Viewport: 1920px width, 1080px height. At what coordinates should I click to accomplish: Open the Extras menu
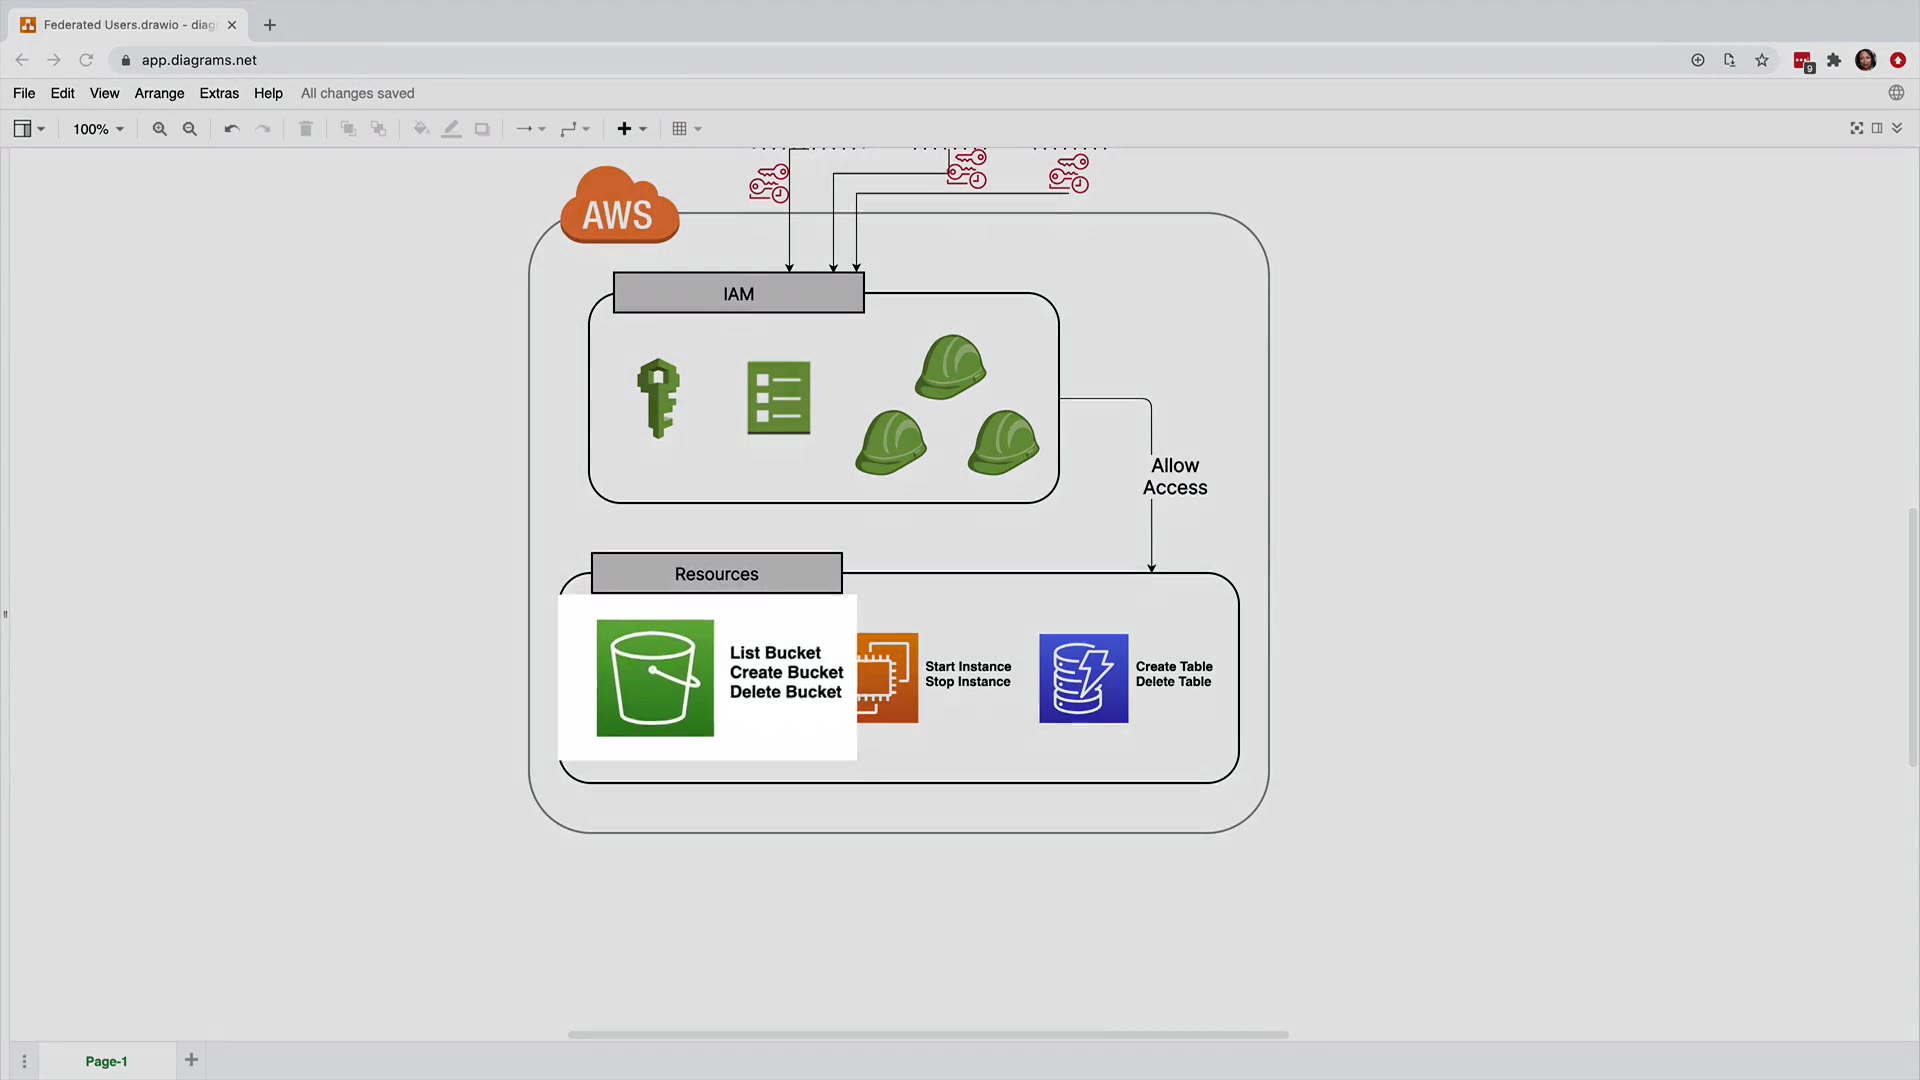pyautogui.click(x=219, y=93)
